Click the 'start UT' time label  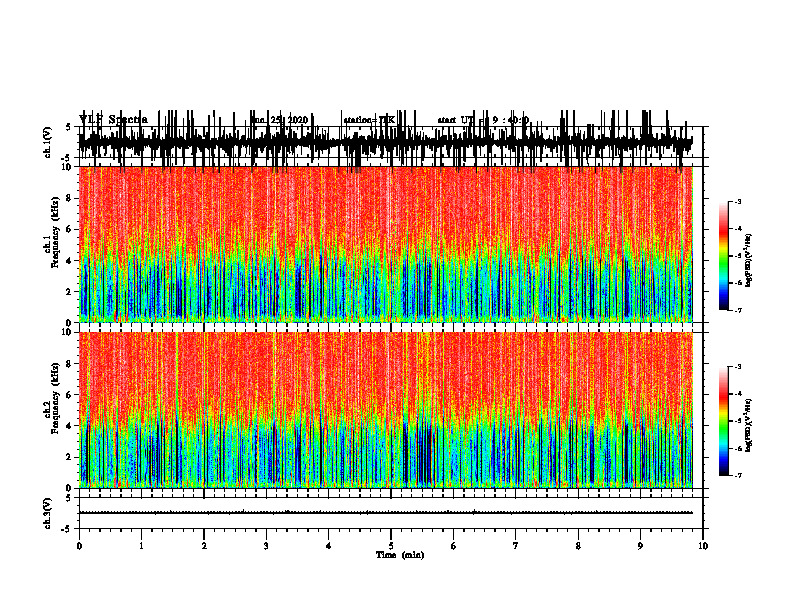click(483, 120)
